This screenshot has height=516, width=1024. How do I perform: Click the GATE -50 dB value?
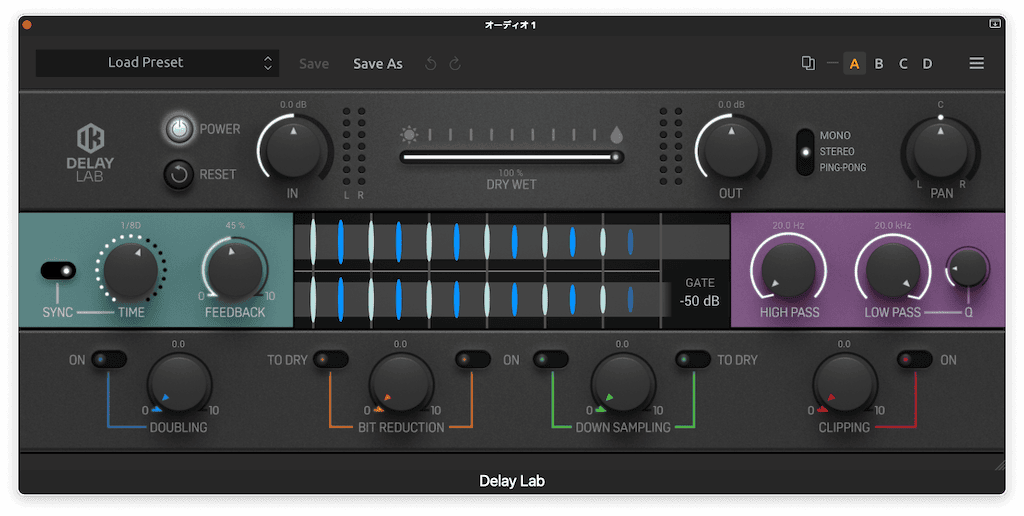pyautogui.click(x=699, y=301)
